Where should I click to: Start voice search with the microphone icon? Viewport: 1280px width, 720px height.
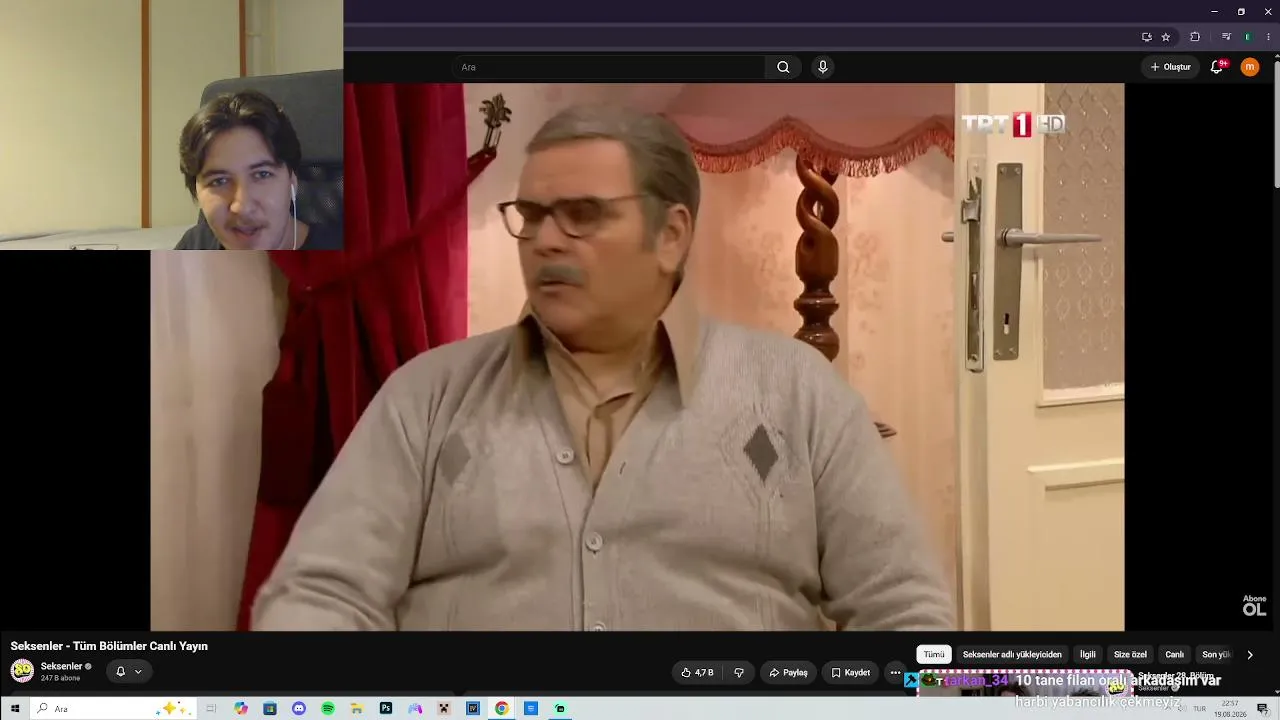(823, 67)
